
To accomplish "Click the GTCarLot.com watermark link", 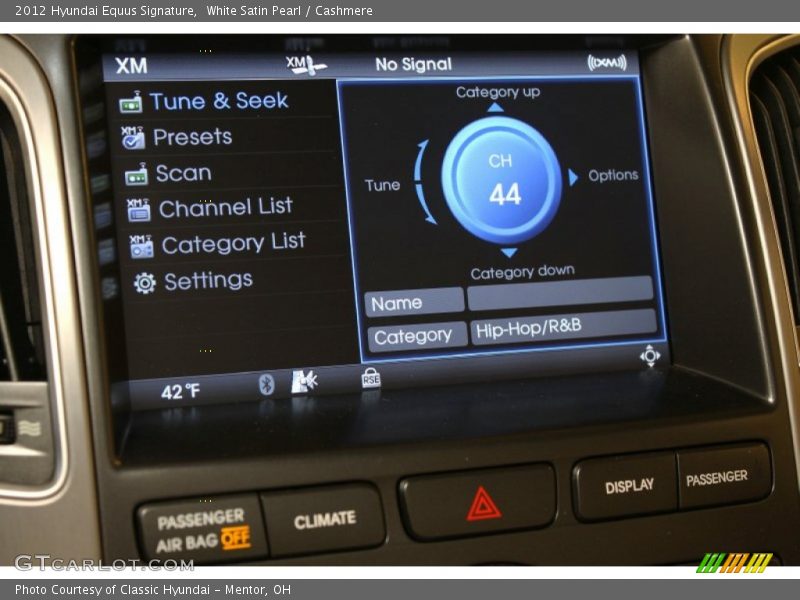I will coord(104,563).
